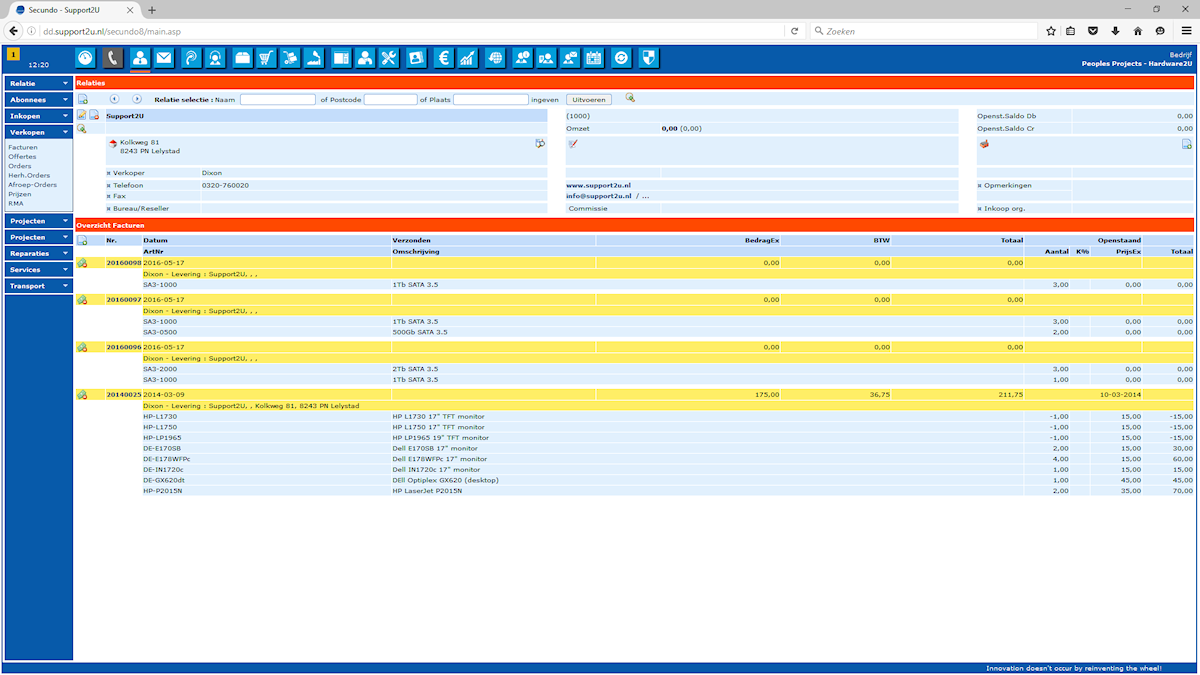Open Offertes under Verkopen
Screen dimensions: 1200x675
tap(23, 156)
